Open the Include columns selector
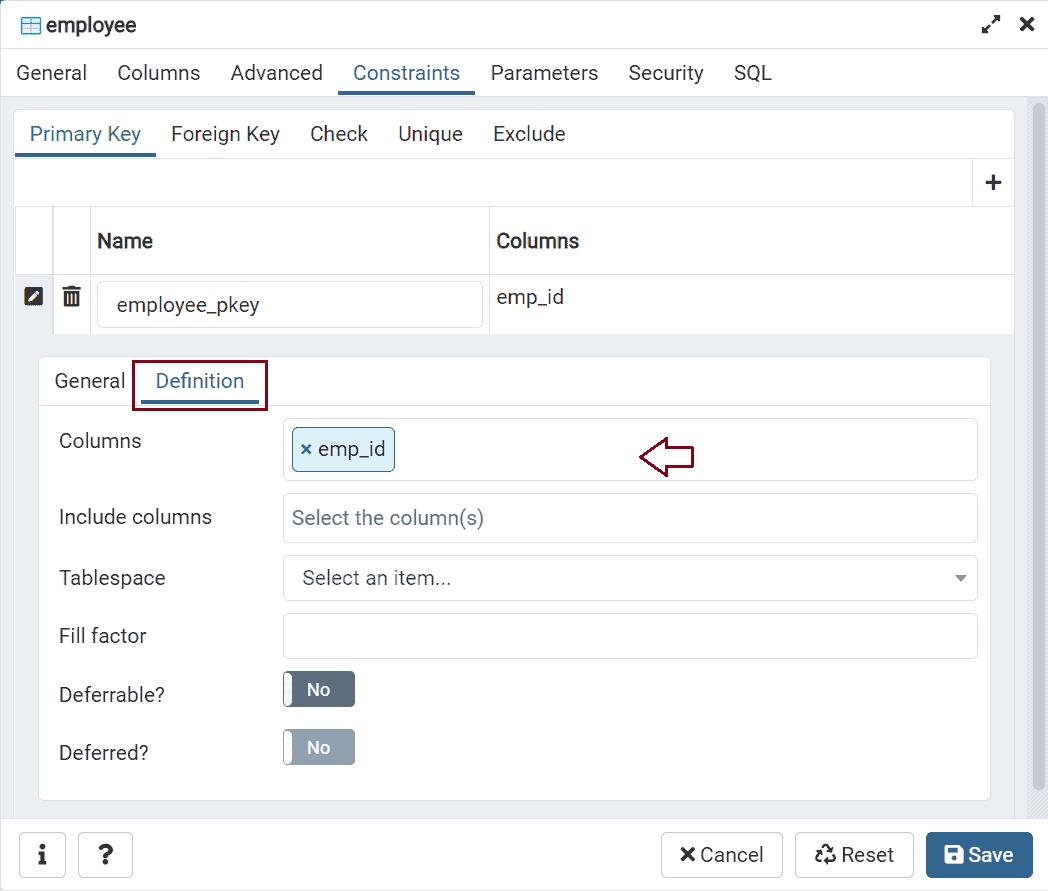Image resolution: width=1048 pixels, height=891 pixels. point(630,518)
